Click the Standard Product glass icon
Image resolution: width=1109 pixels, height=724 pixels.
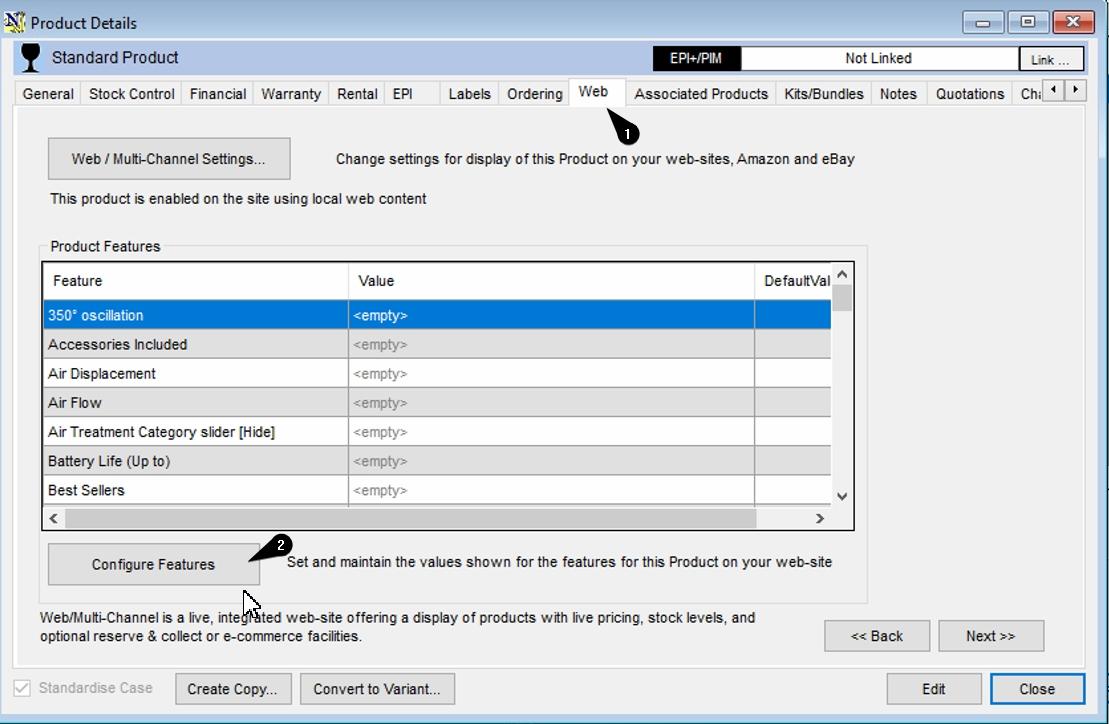(x=30, y=58)
